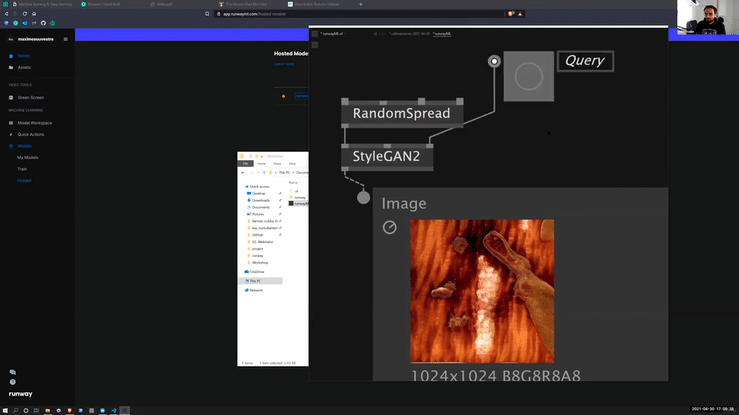Select the StyleGAN2 node
Viewport: 739px width, 415px height.
[389, 157]
